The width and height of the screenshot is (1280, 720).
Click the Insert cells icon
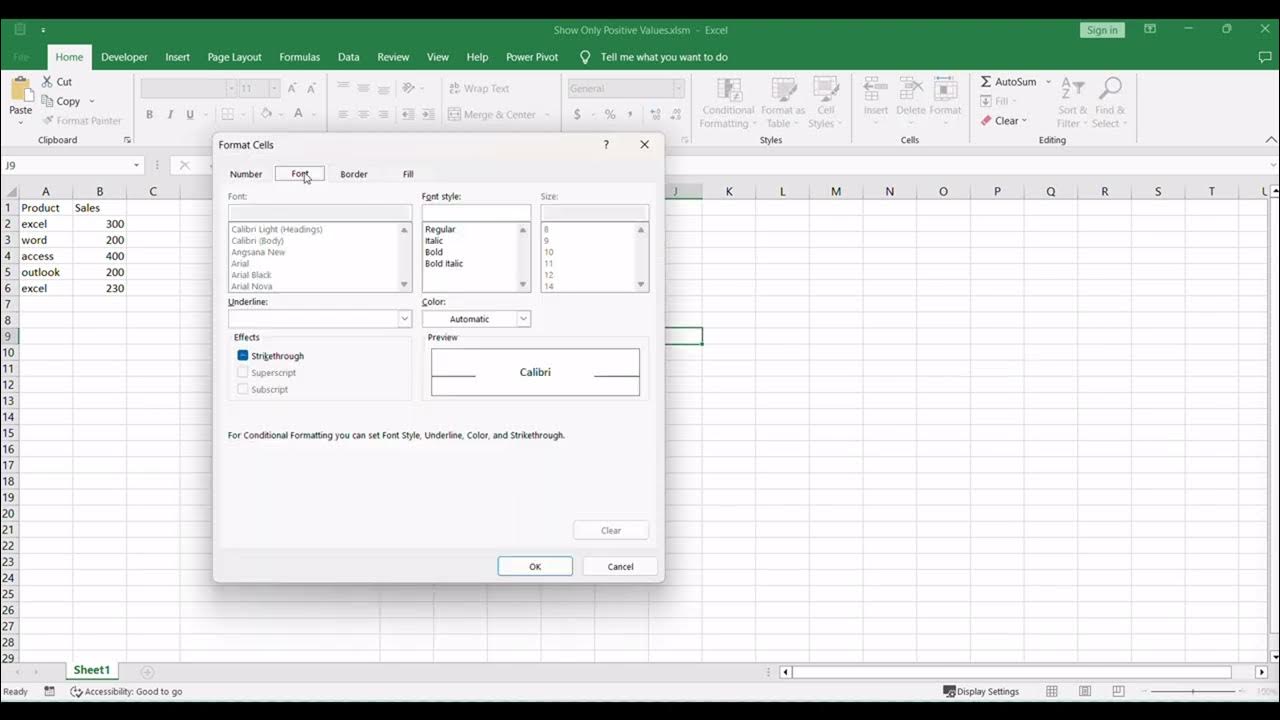pyautogui.click(x=876, y=89)
